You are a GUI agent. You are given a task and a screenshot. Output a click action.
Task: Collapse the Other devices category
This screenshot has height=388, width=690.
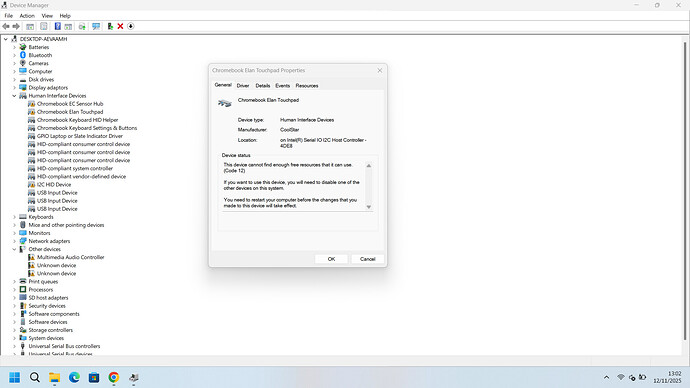click(14, 249)
